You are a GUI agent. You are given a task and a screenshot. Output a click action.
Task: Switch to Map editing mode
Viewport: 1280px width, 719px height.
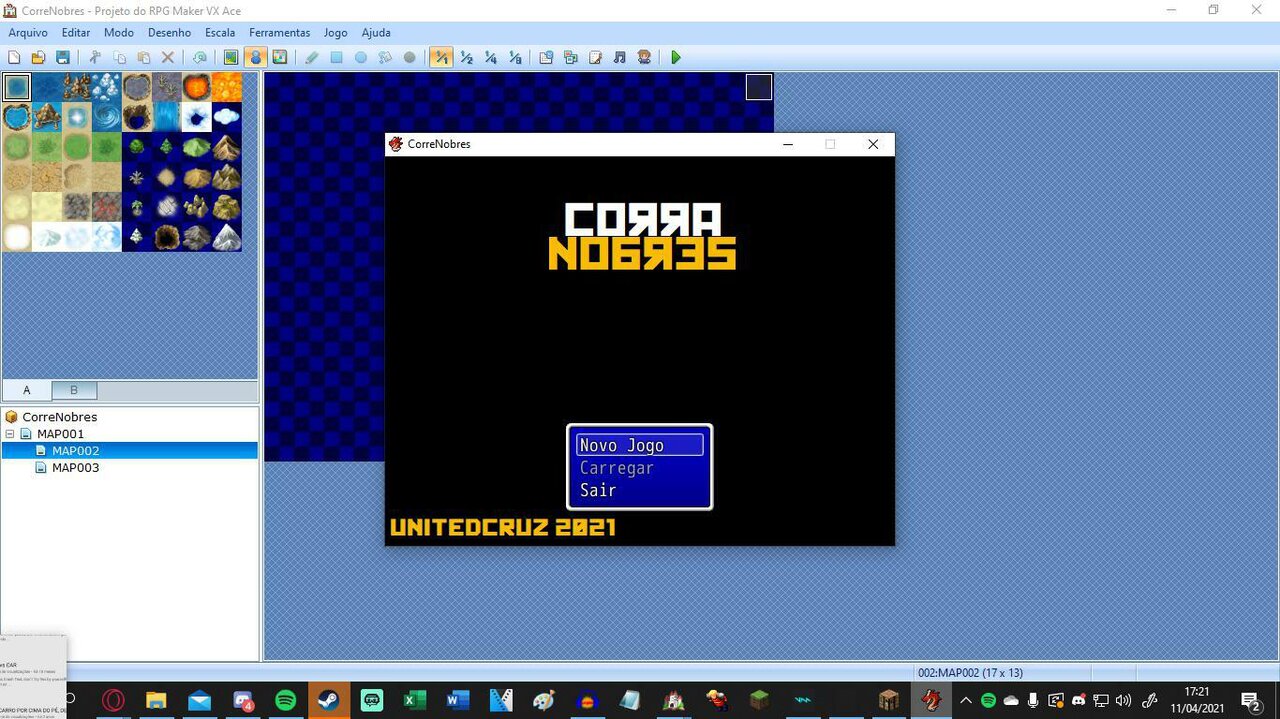pyautogui.click(x=231, y=58)
